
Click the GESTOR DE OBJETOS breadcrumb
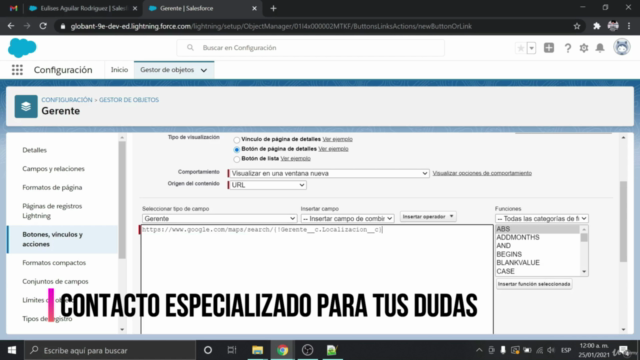[129, 100]
